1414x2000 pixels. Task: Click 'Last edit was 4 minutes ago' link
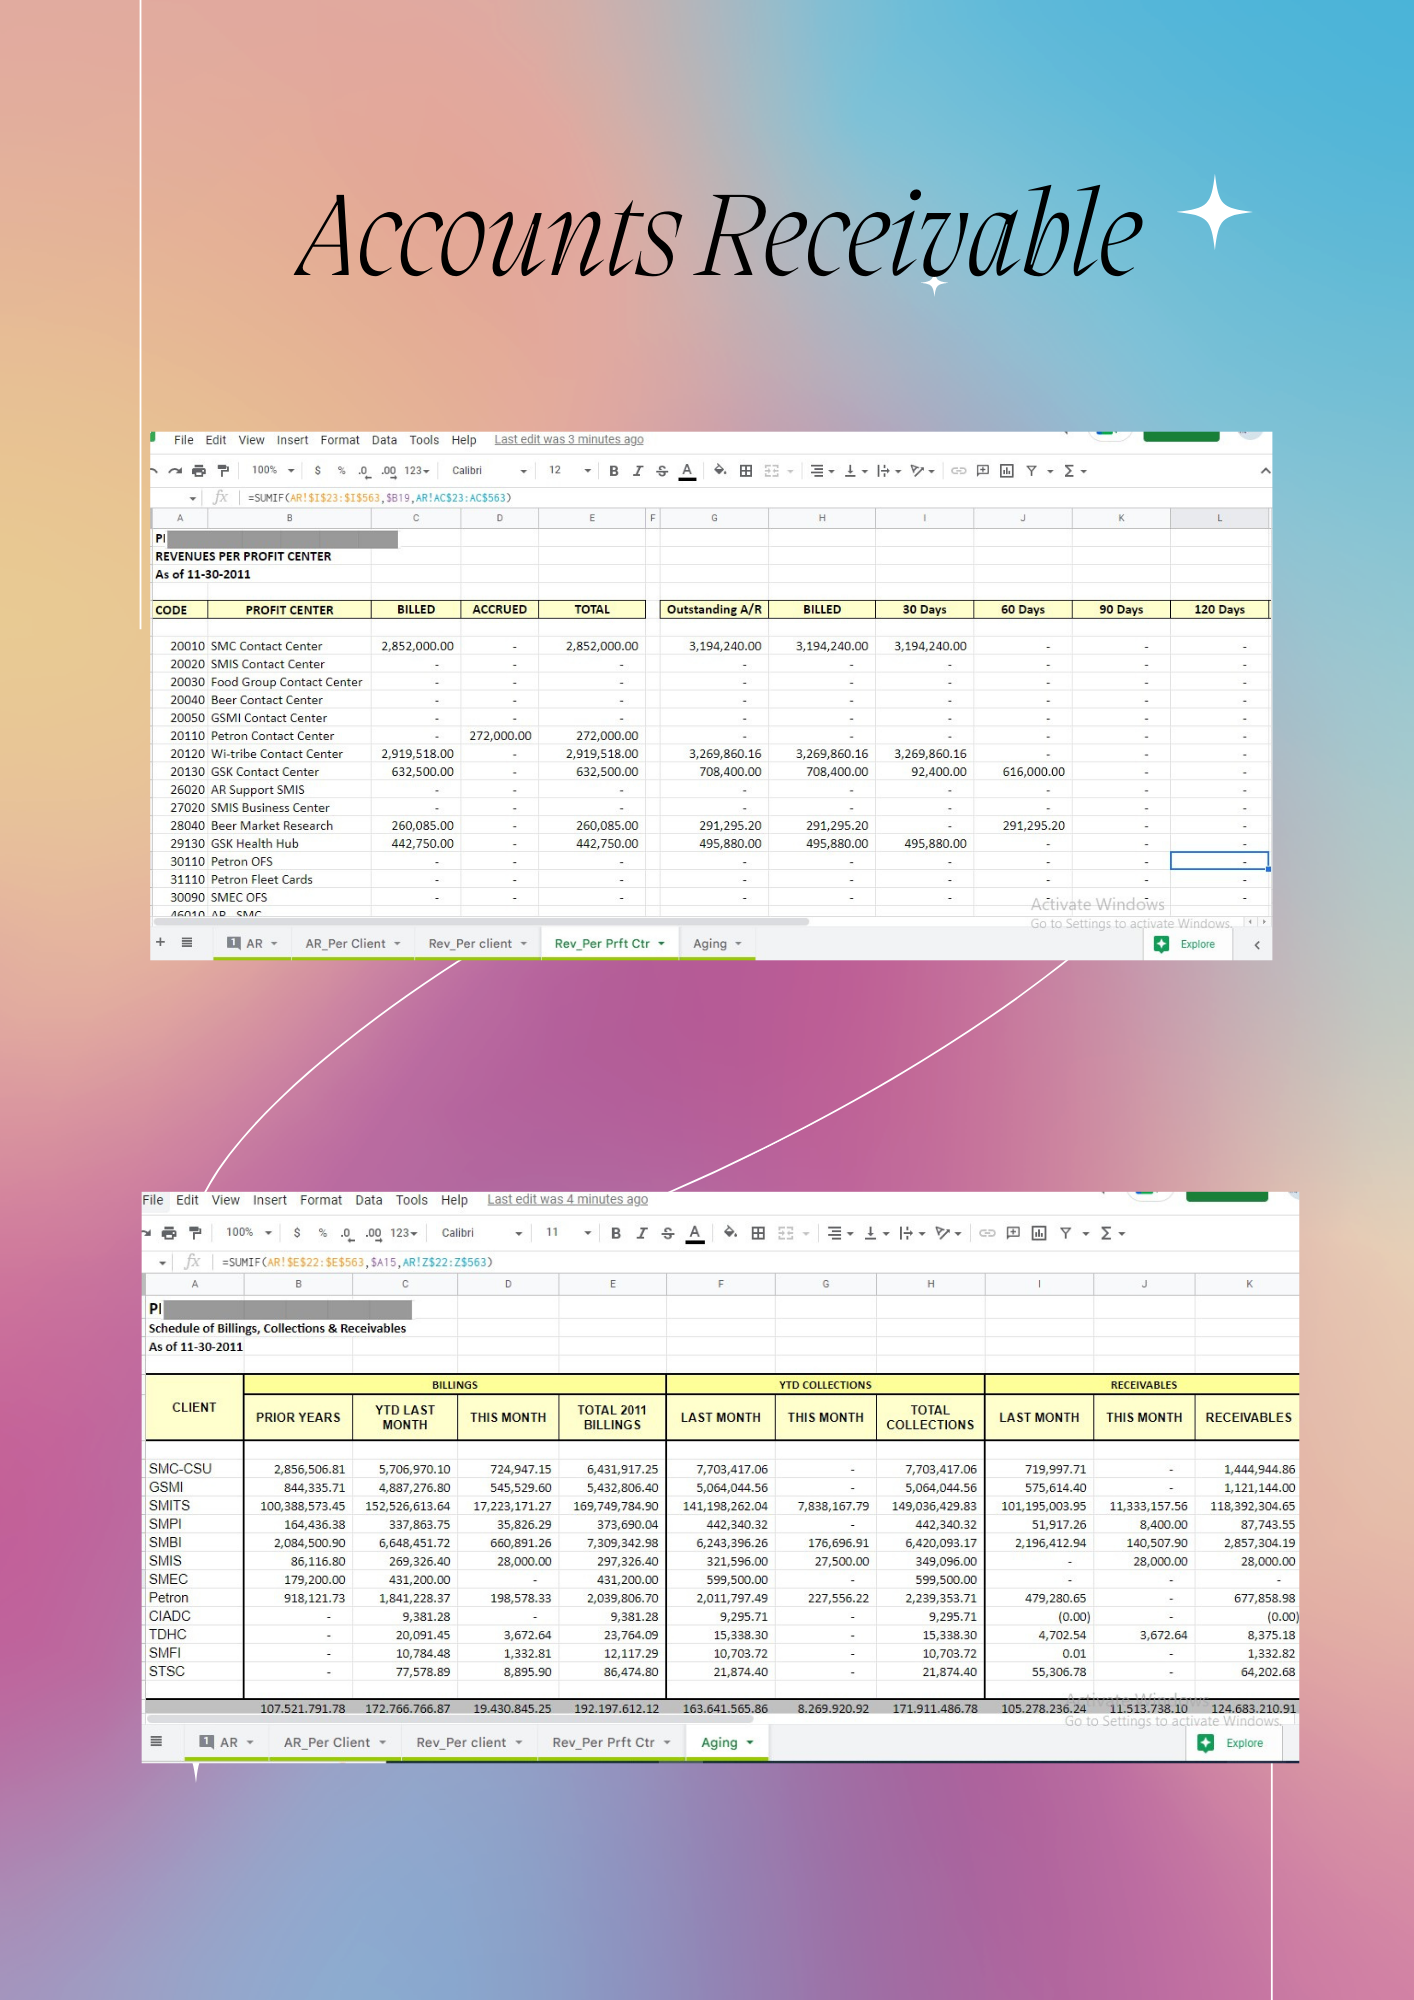click(x=568, y=1200)
